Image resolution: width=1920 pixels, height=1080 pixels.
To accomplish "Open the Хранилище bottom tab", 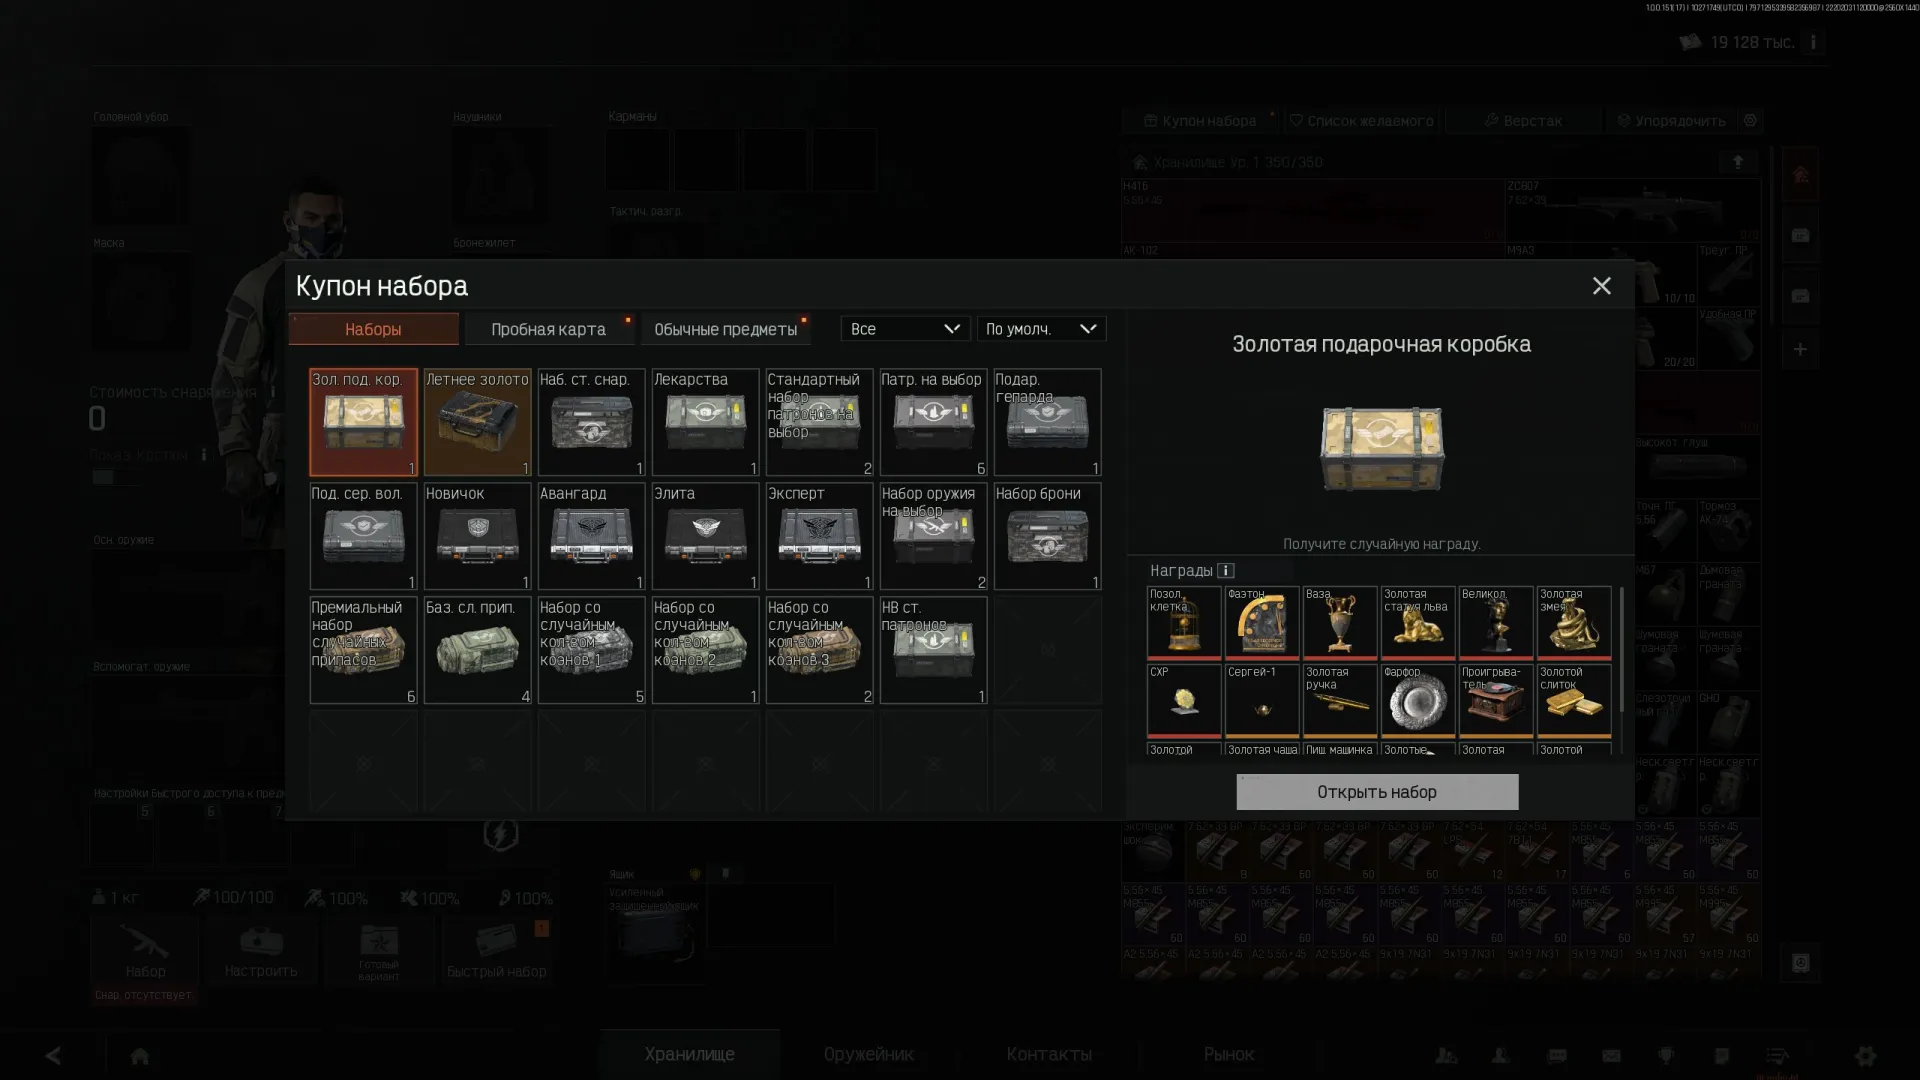I will pos(690,1054).
